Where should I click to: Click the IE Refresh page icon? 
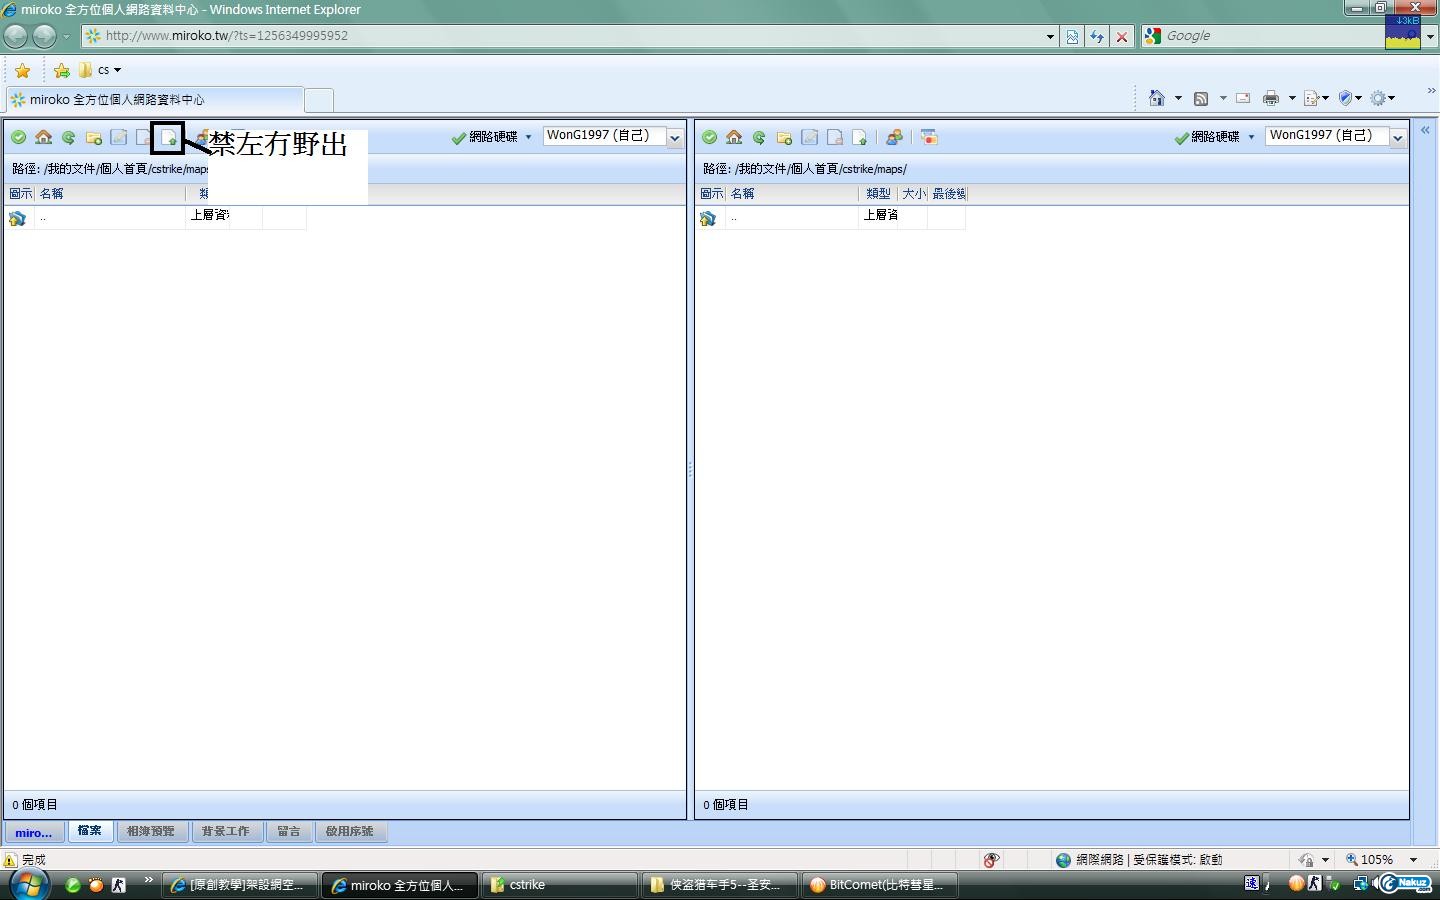[1097, 36]
